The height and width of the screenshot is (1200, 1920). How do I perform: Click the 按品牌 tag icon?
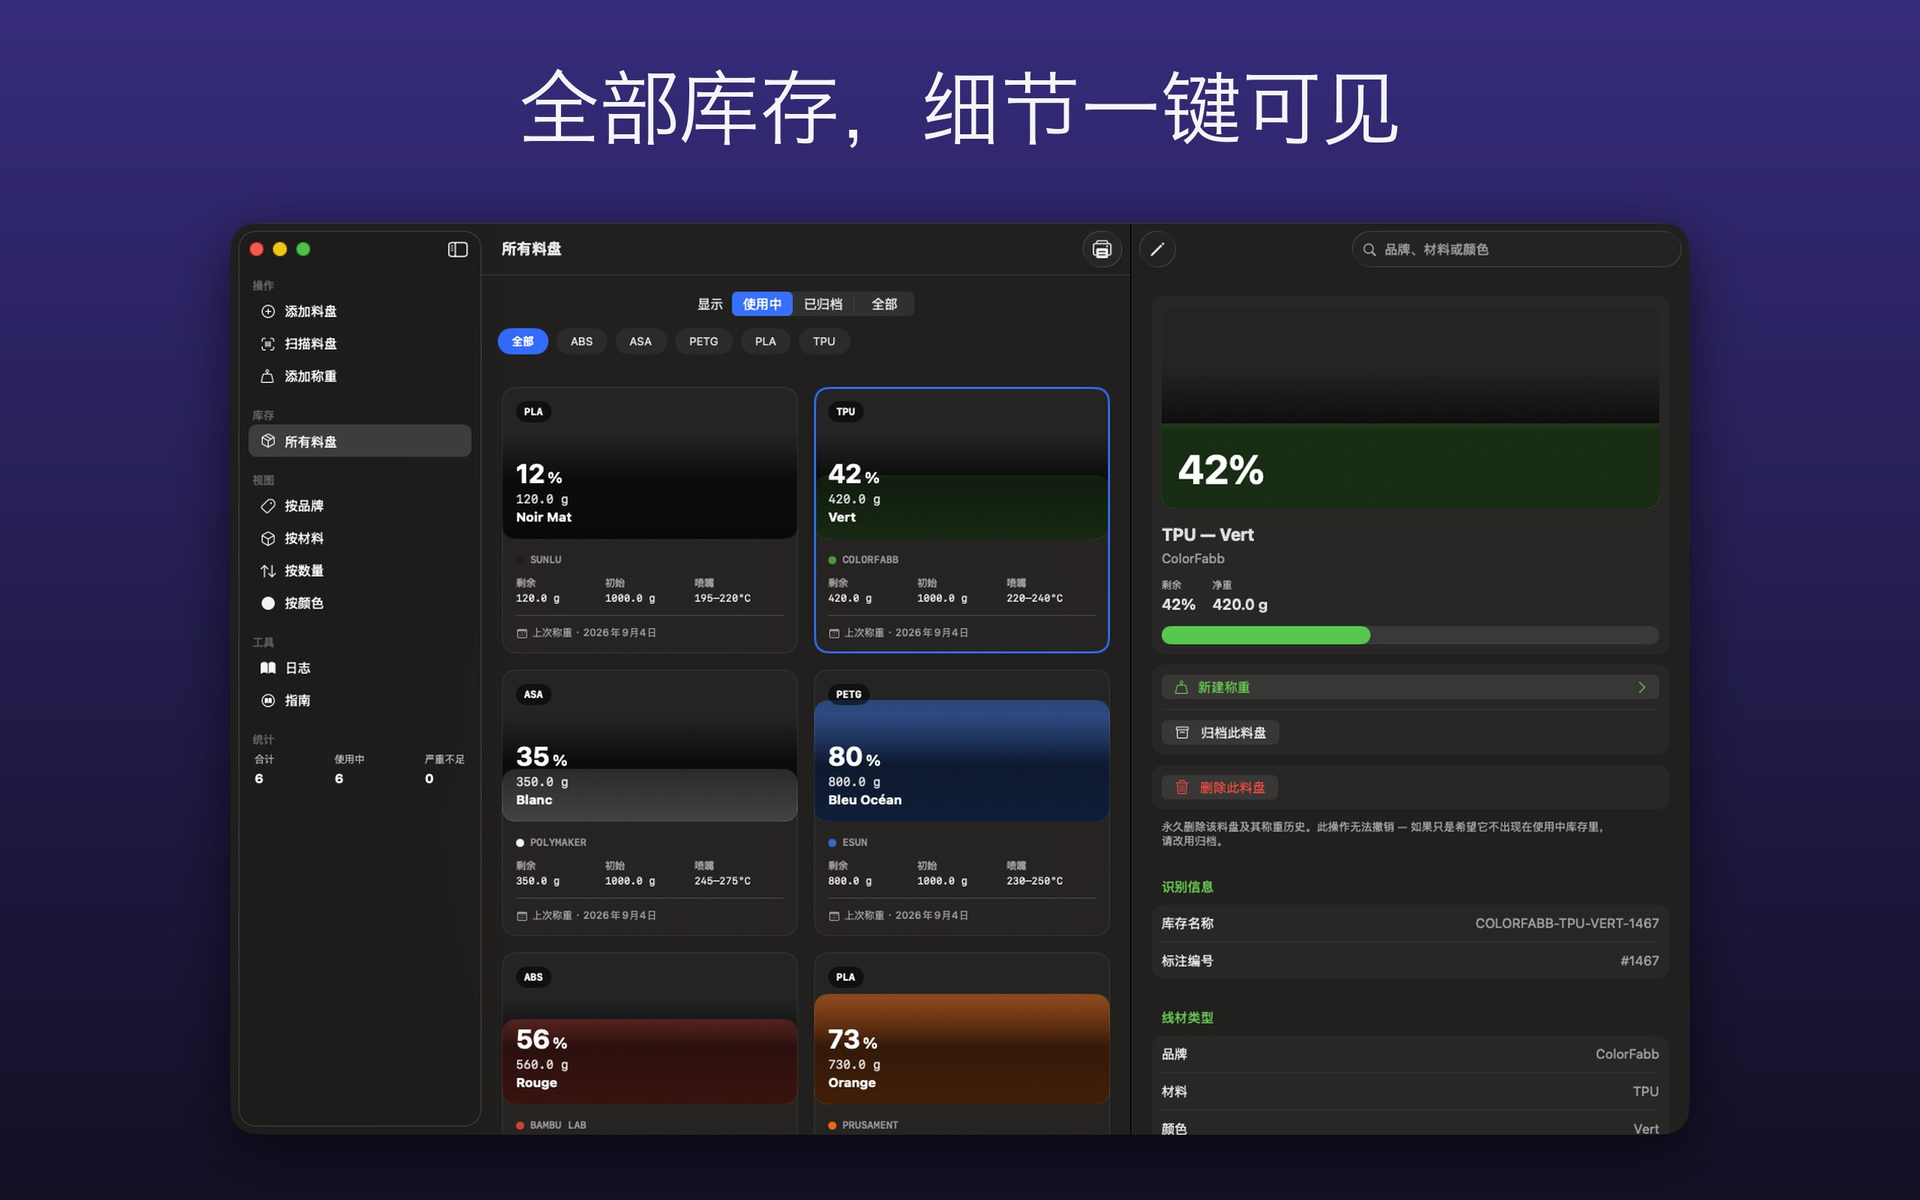pyautogui.click(x=268, y=506)
